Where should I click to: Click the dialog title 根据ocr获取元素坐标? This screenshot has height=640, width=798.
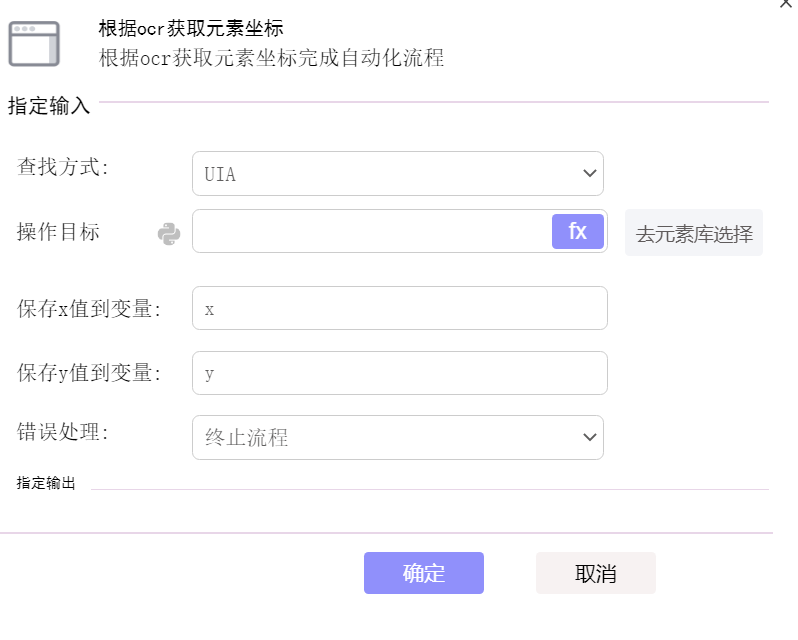coord(191,28)
